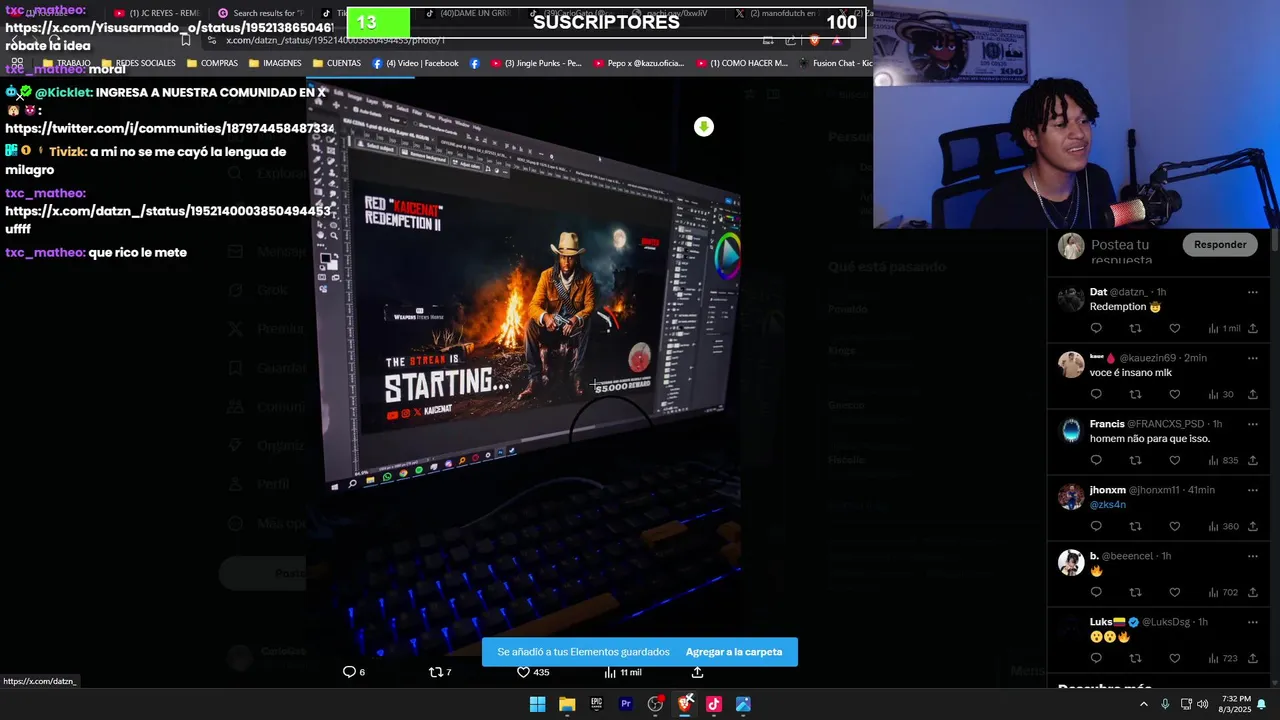This screenshot has height=720, width=1280.
Task: Click the Responder button
Action: [x=1220, y=244]
